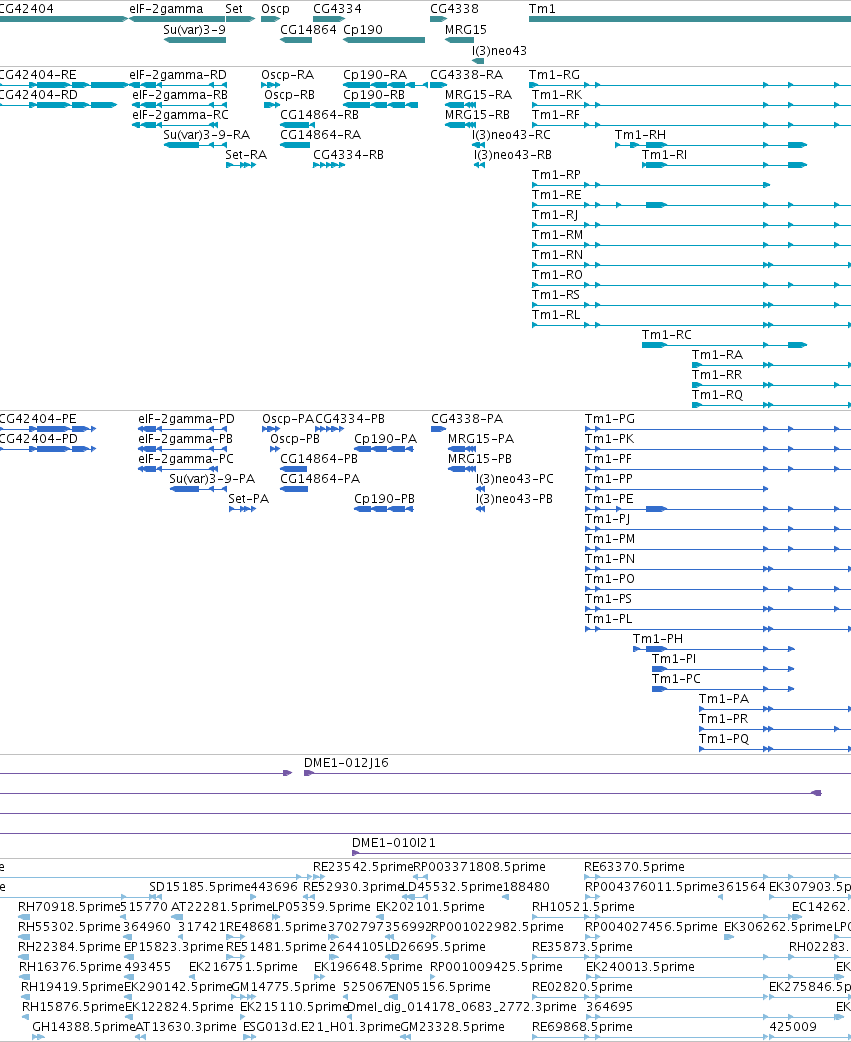Viewport: 851px width, 1042px height.
Task: Select transcript Tm1-RG
Action: point(554,75)
